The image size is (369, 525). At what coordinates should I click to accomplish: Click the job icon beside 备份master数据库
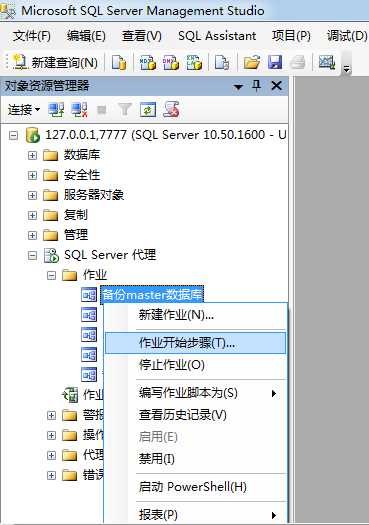click(x=89, y=295)
